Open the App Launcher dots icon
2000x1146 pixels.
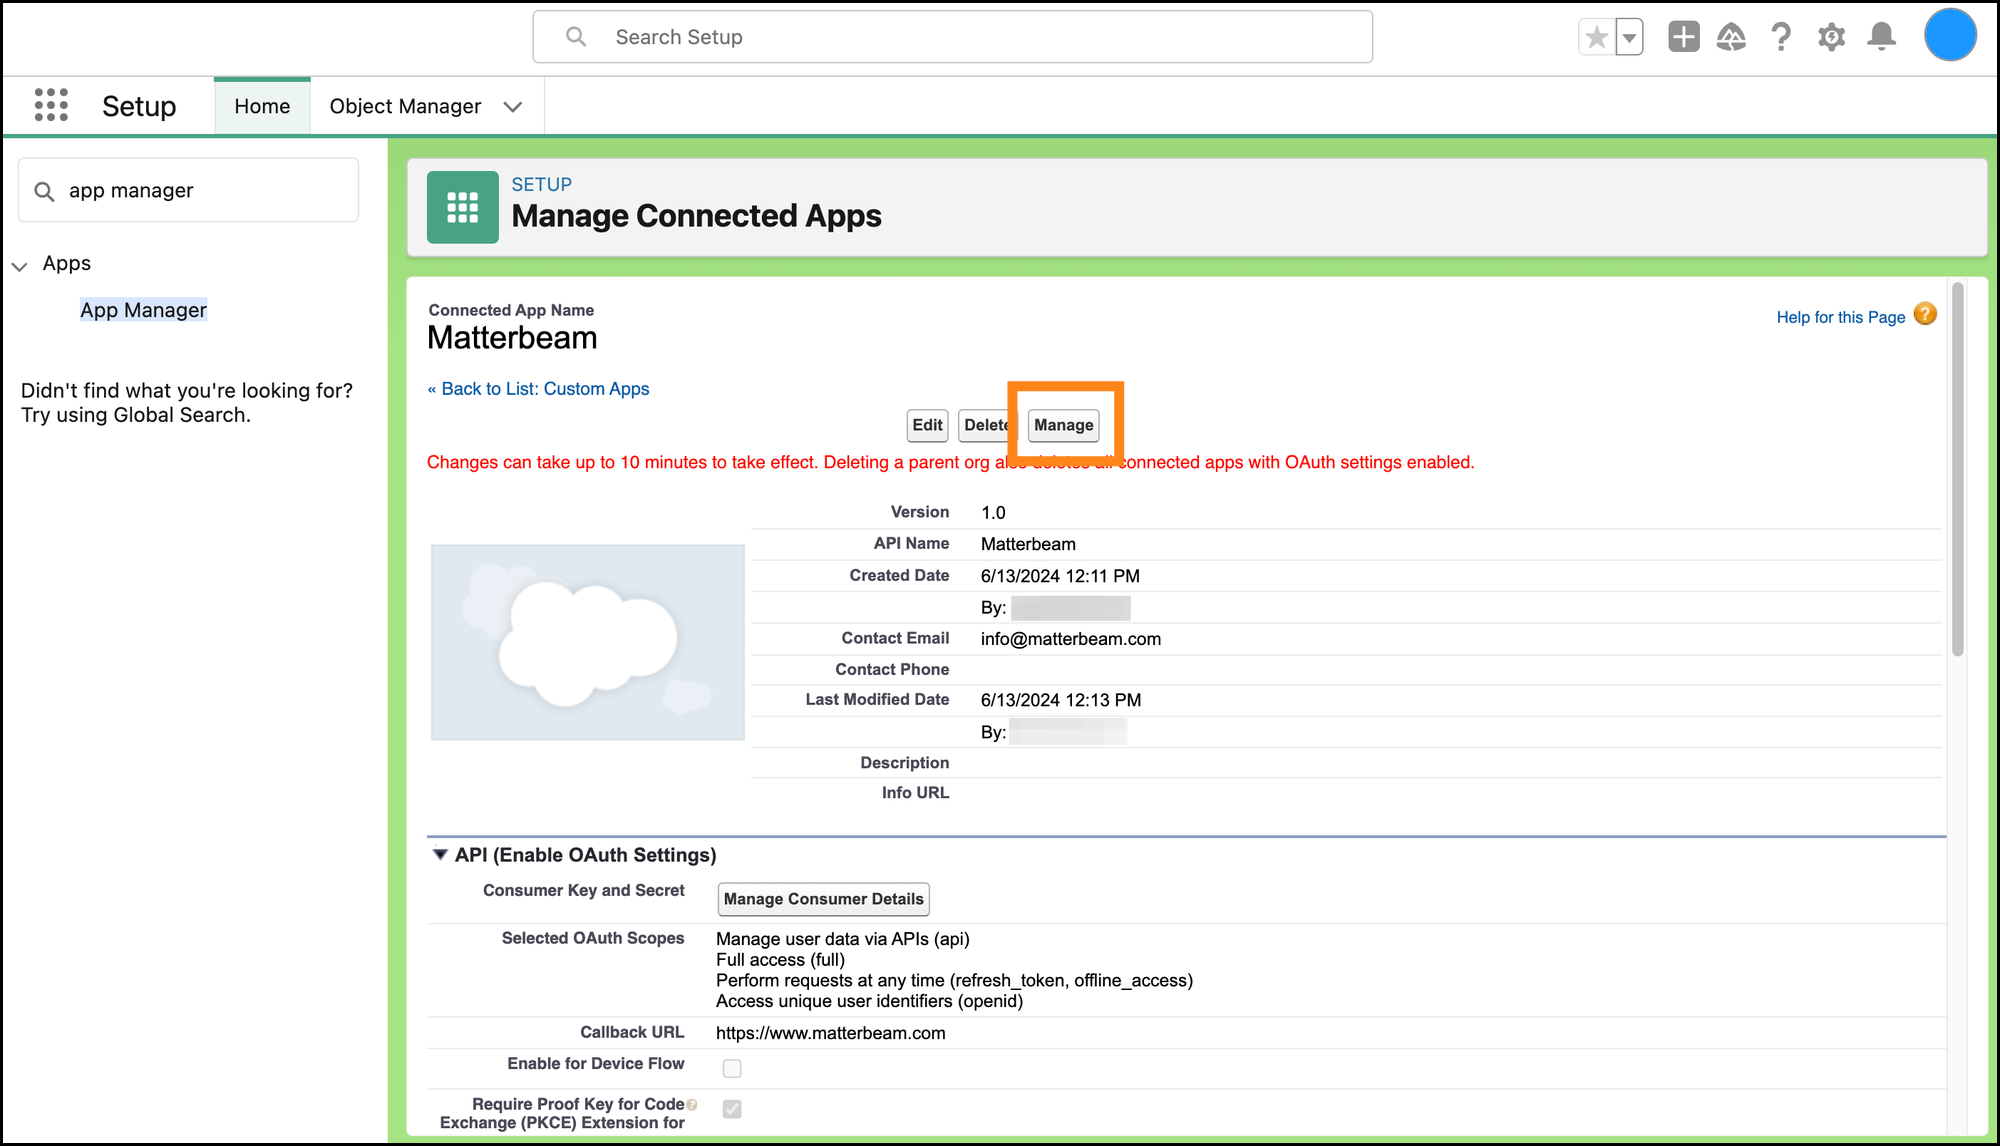point(51,105)
